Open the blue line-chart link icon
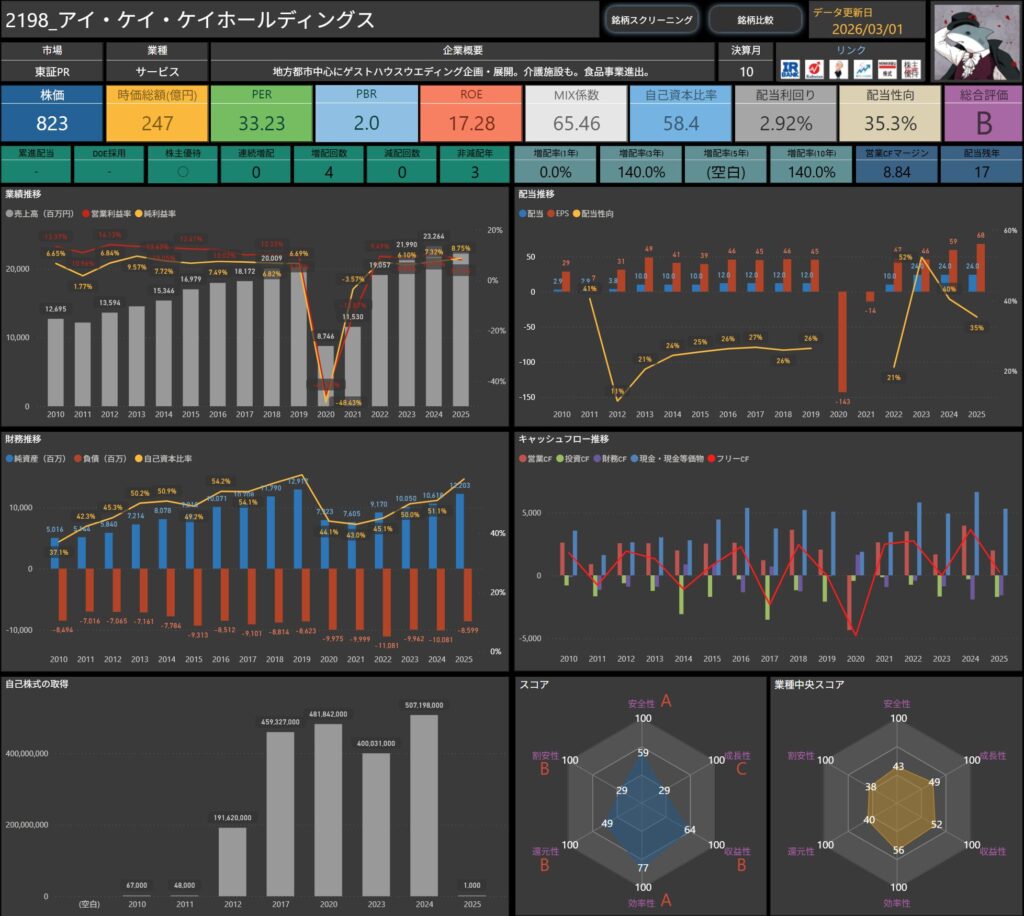1024x916 pixels. pos(862,69)
